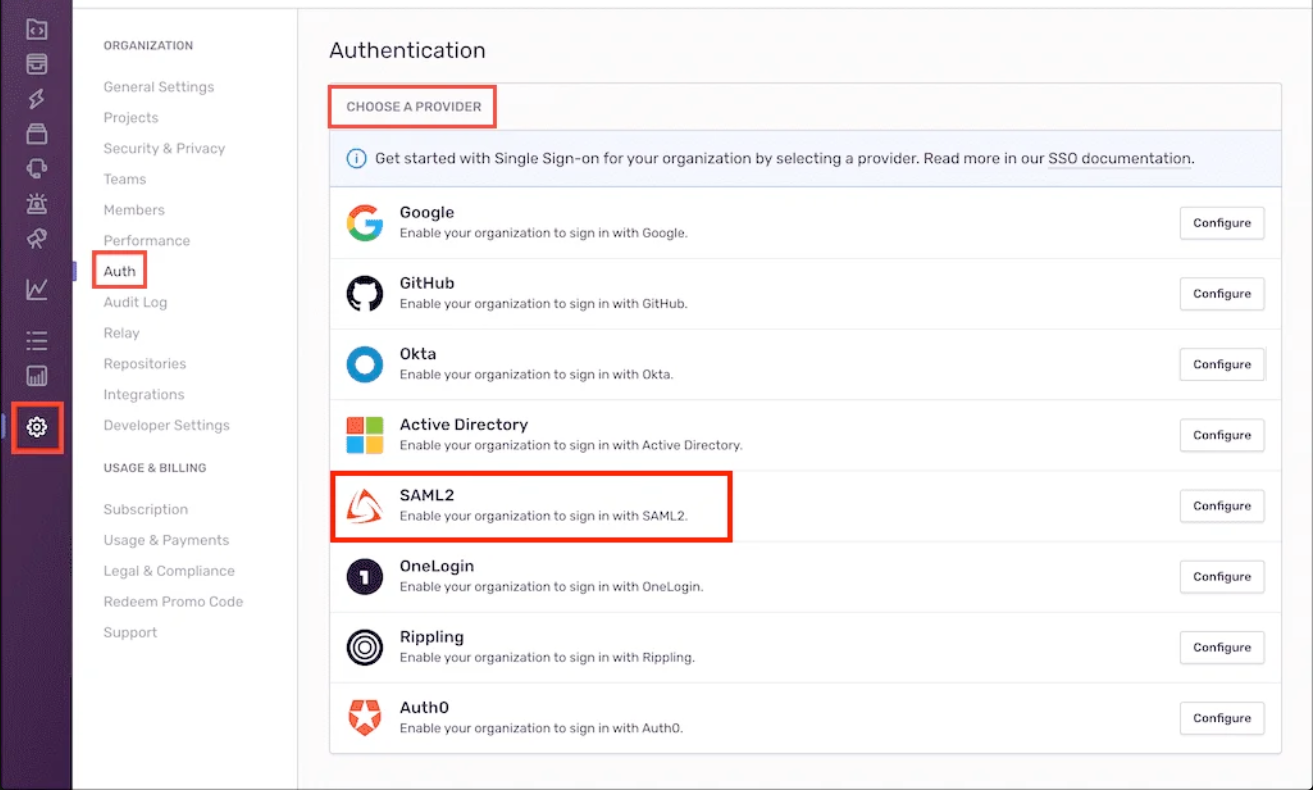This screenshot has width=1313, height=790.
Task: Click the Authentication page heading
Action: point(407,50)
